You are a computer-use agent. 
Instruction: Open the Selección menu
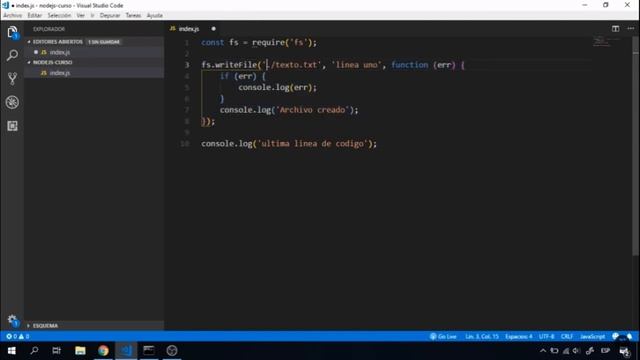click(59, 15)
